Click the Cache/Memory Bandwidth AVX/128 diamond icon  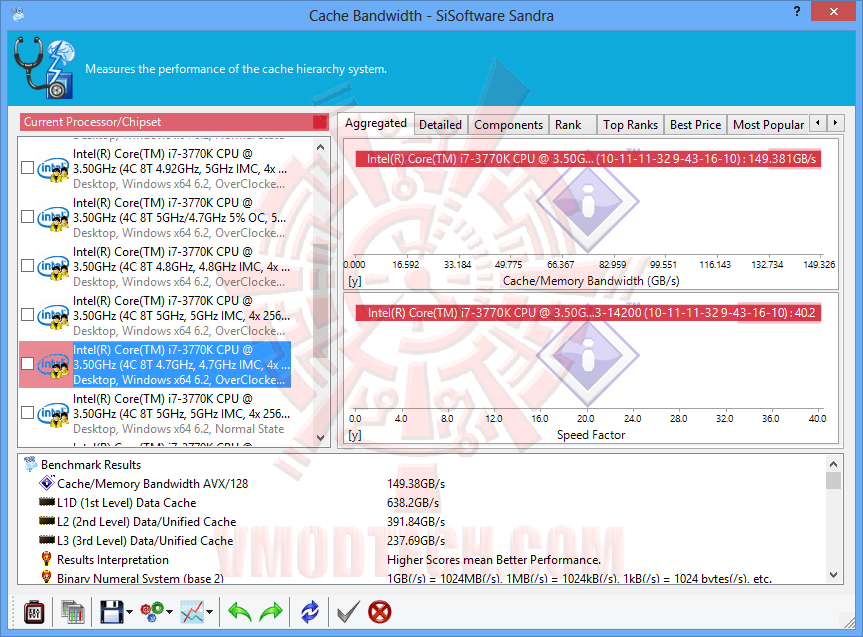(47, 483)
